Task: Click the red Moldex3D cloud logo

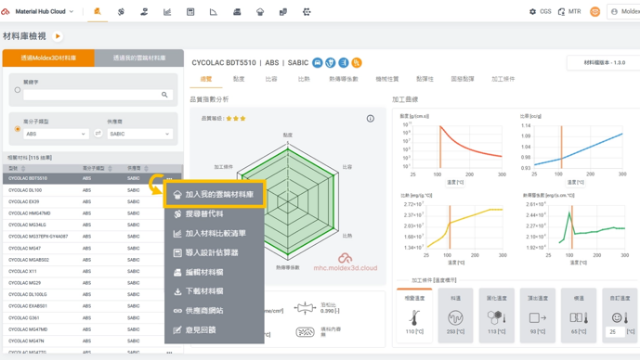Action: 6,11
